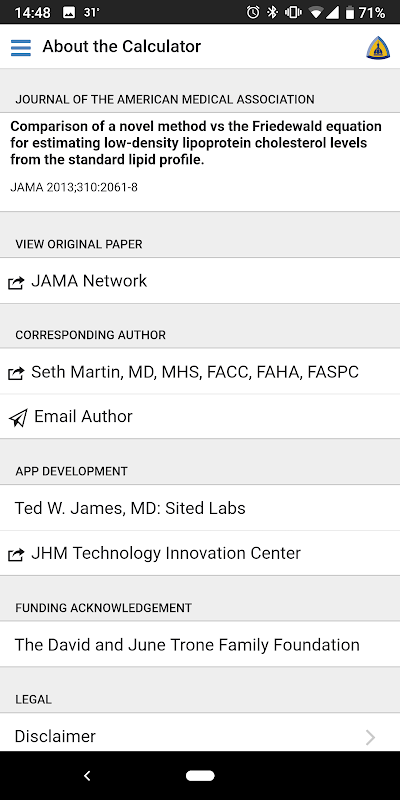
Task: Select Ted W. James, MD: Sited Labs row
Action: pos(200,508)
